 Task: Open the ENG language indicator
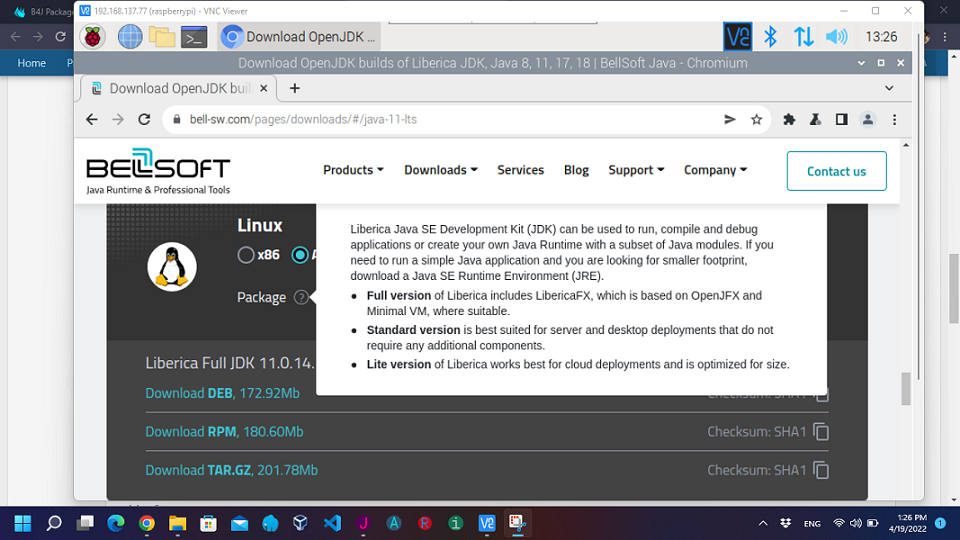812,524
